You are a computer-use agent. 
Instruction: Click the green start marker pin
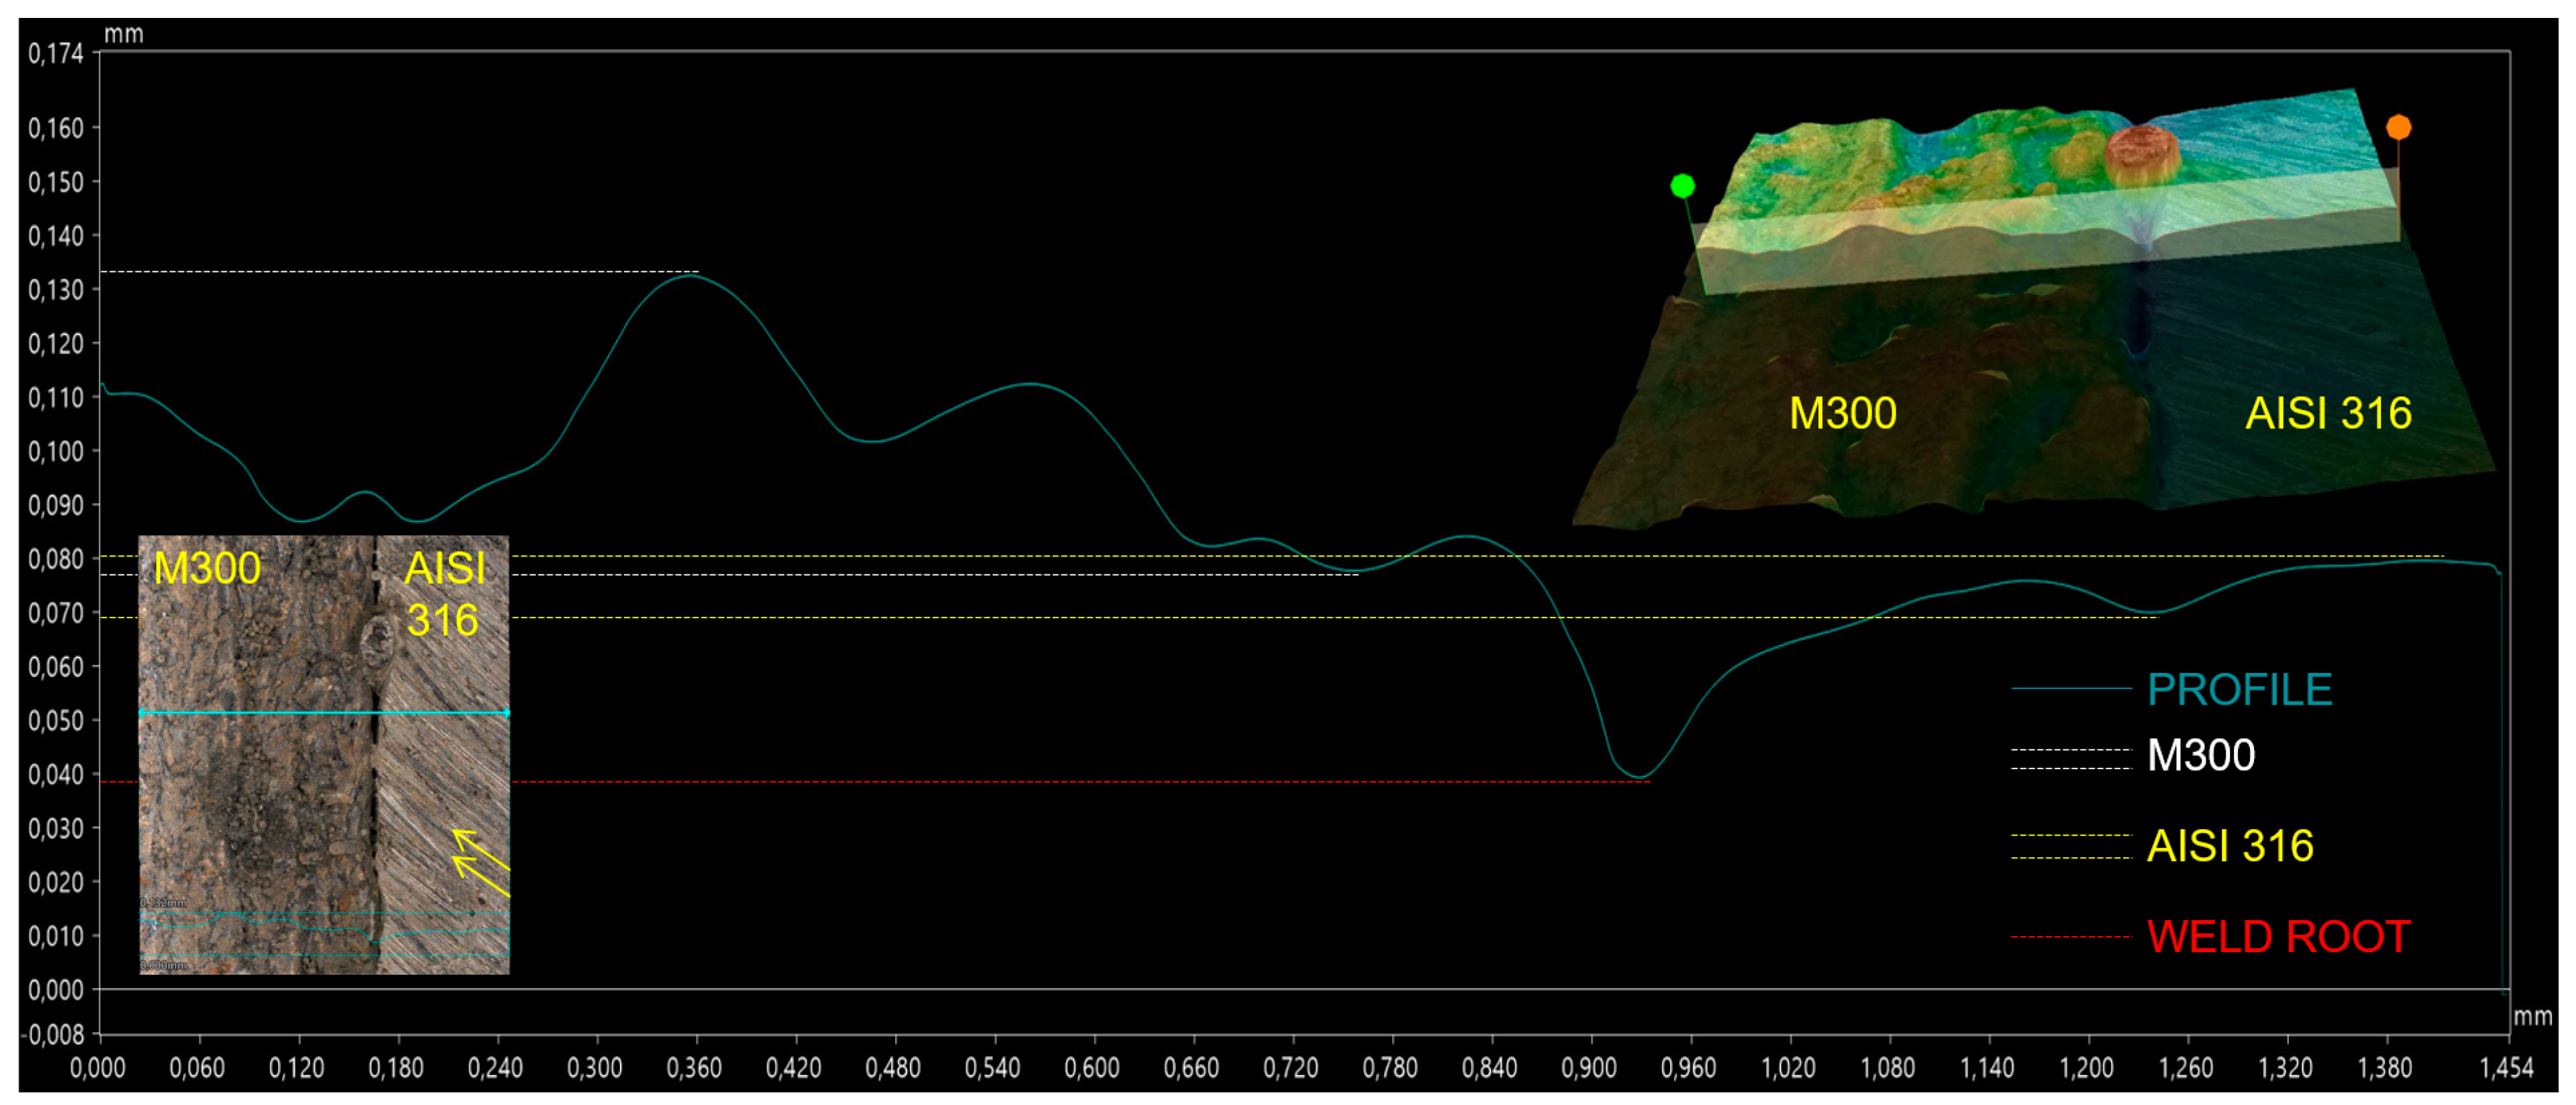pyautogui.click(x=1682, y=186)
